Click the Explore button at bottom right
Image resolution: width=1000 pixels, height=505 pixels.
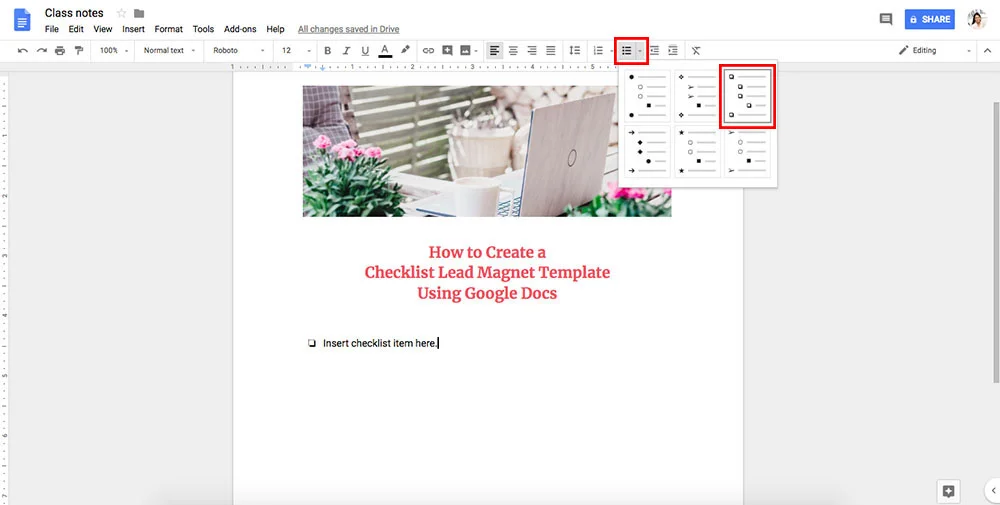(x=948, y=491)
